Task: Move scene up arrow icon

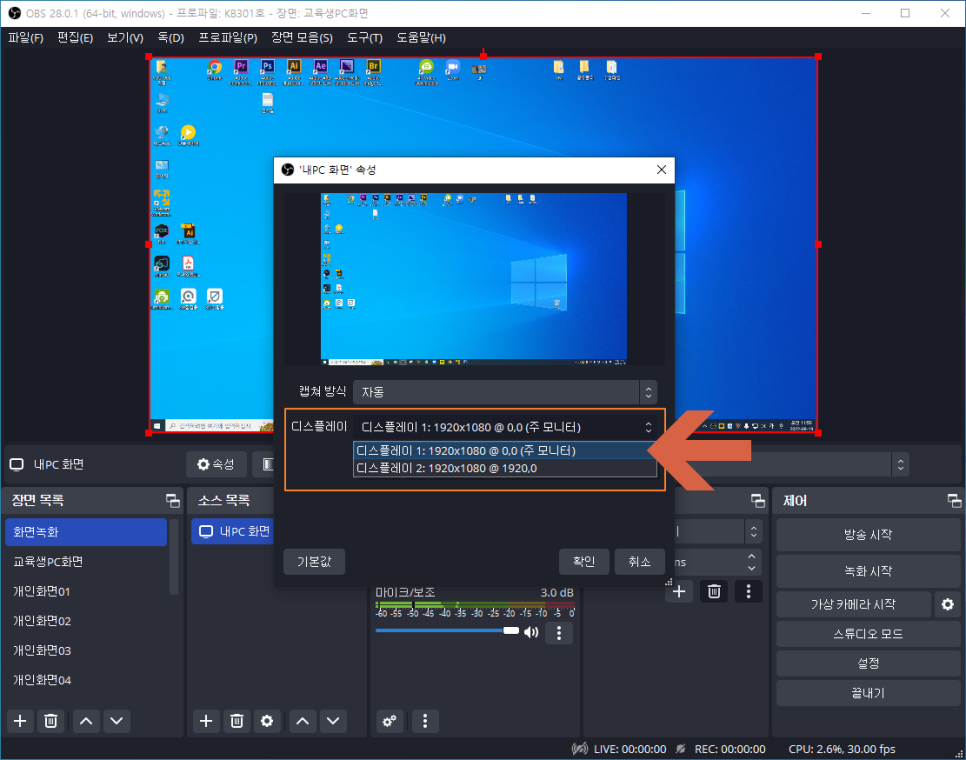Action: [86, 721]
